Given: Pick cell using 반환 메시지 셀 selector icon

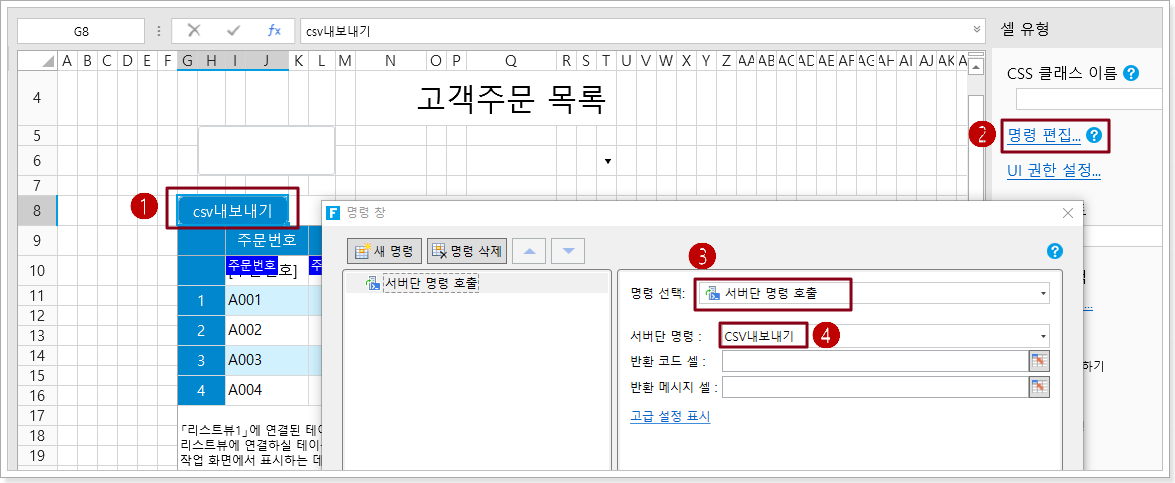Looking at the screenshot, I should tap(1040, 386).
